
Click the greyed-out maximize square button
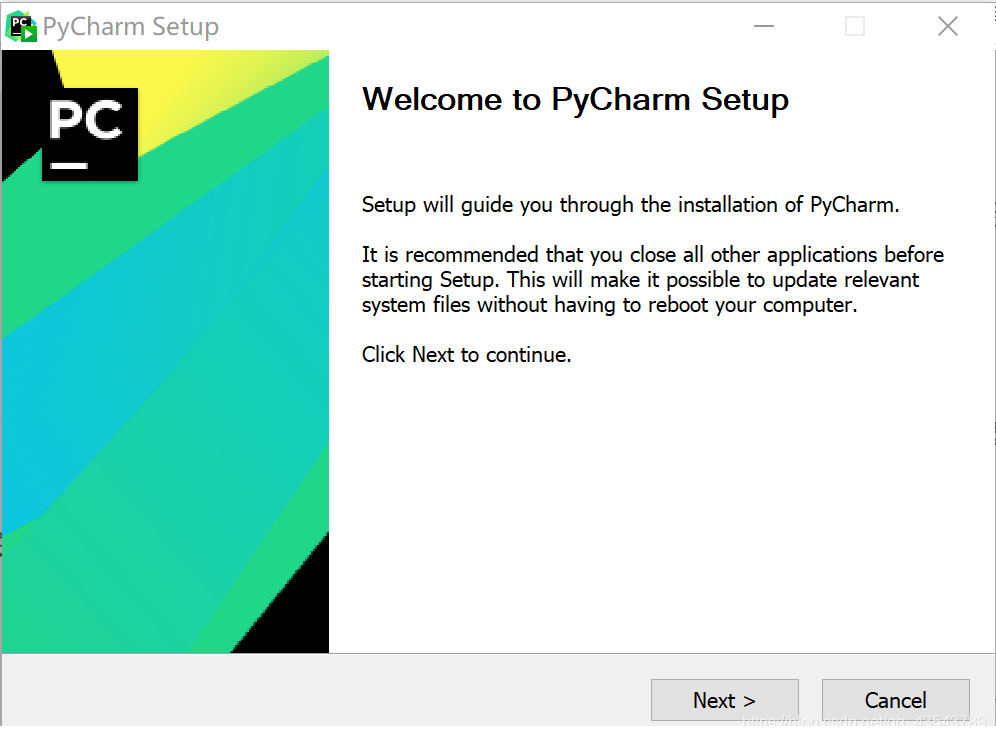pos(855,27)
